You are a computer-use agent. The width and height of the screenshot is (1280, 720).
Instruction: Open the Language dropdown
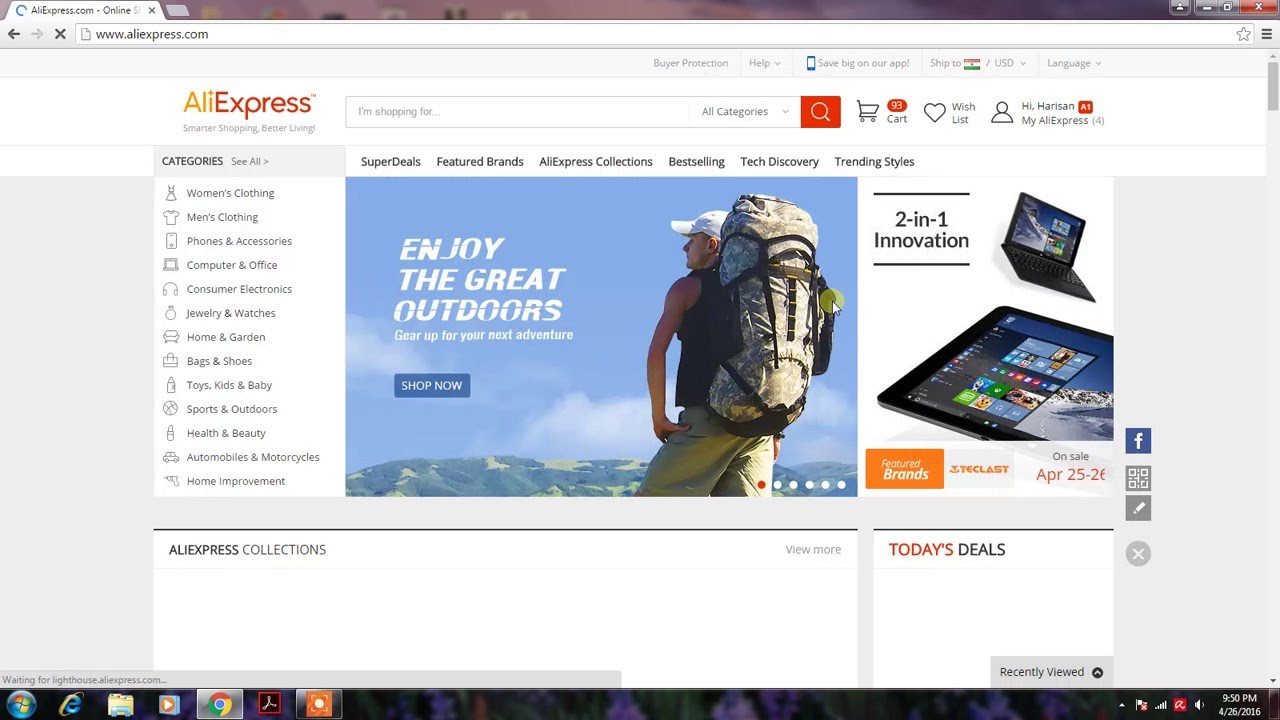click(x=1074, y=63)
